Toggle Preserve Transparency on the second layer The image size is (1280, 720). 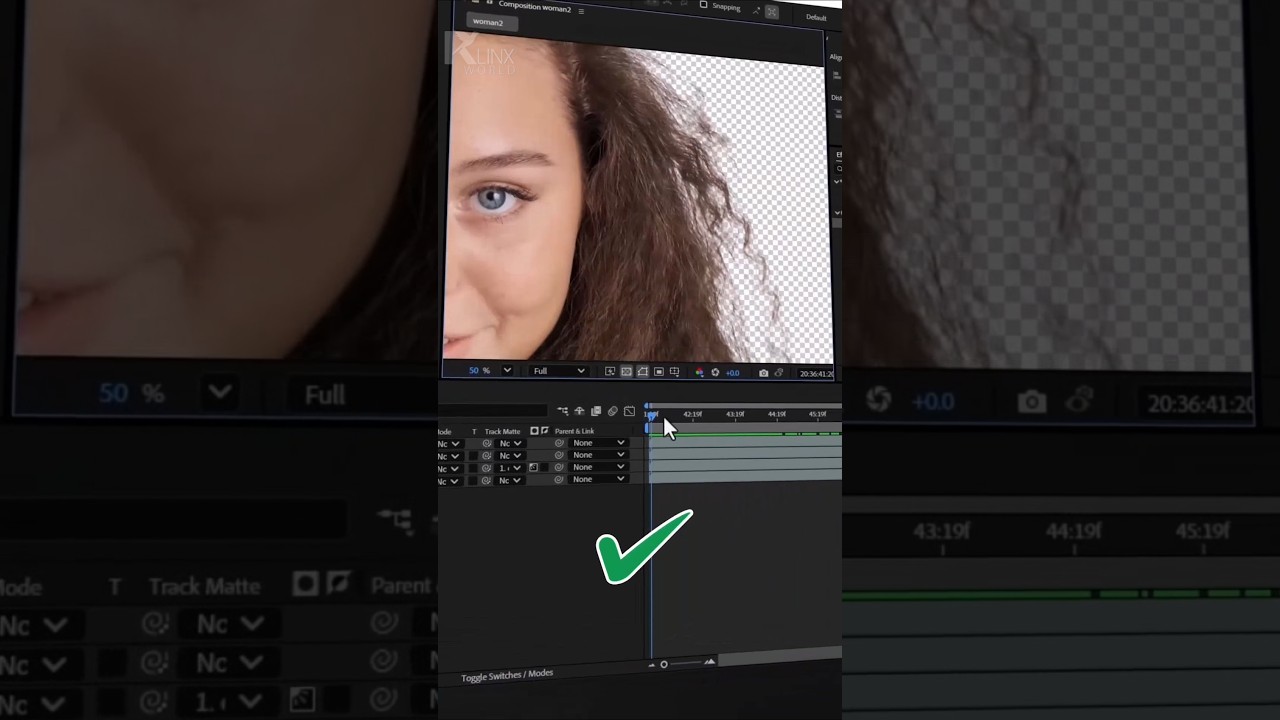(x=475, y=456)
